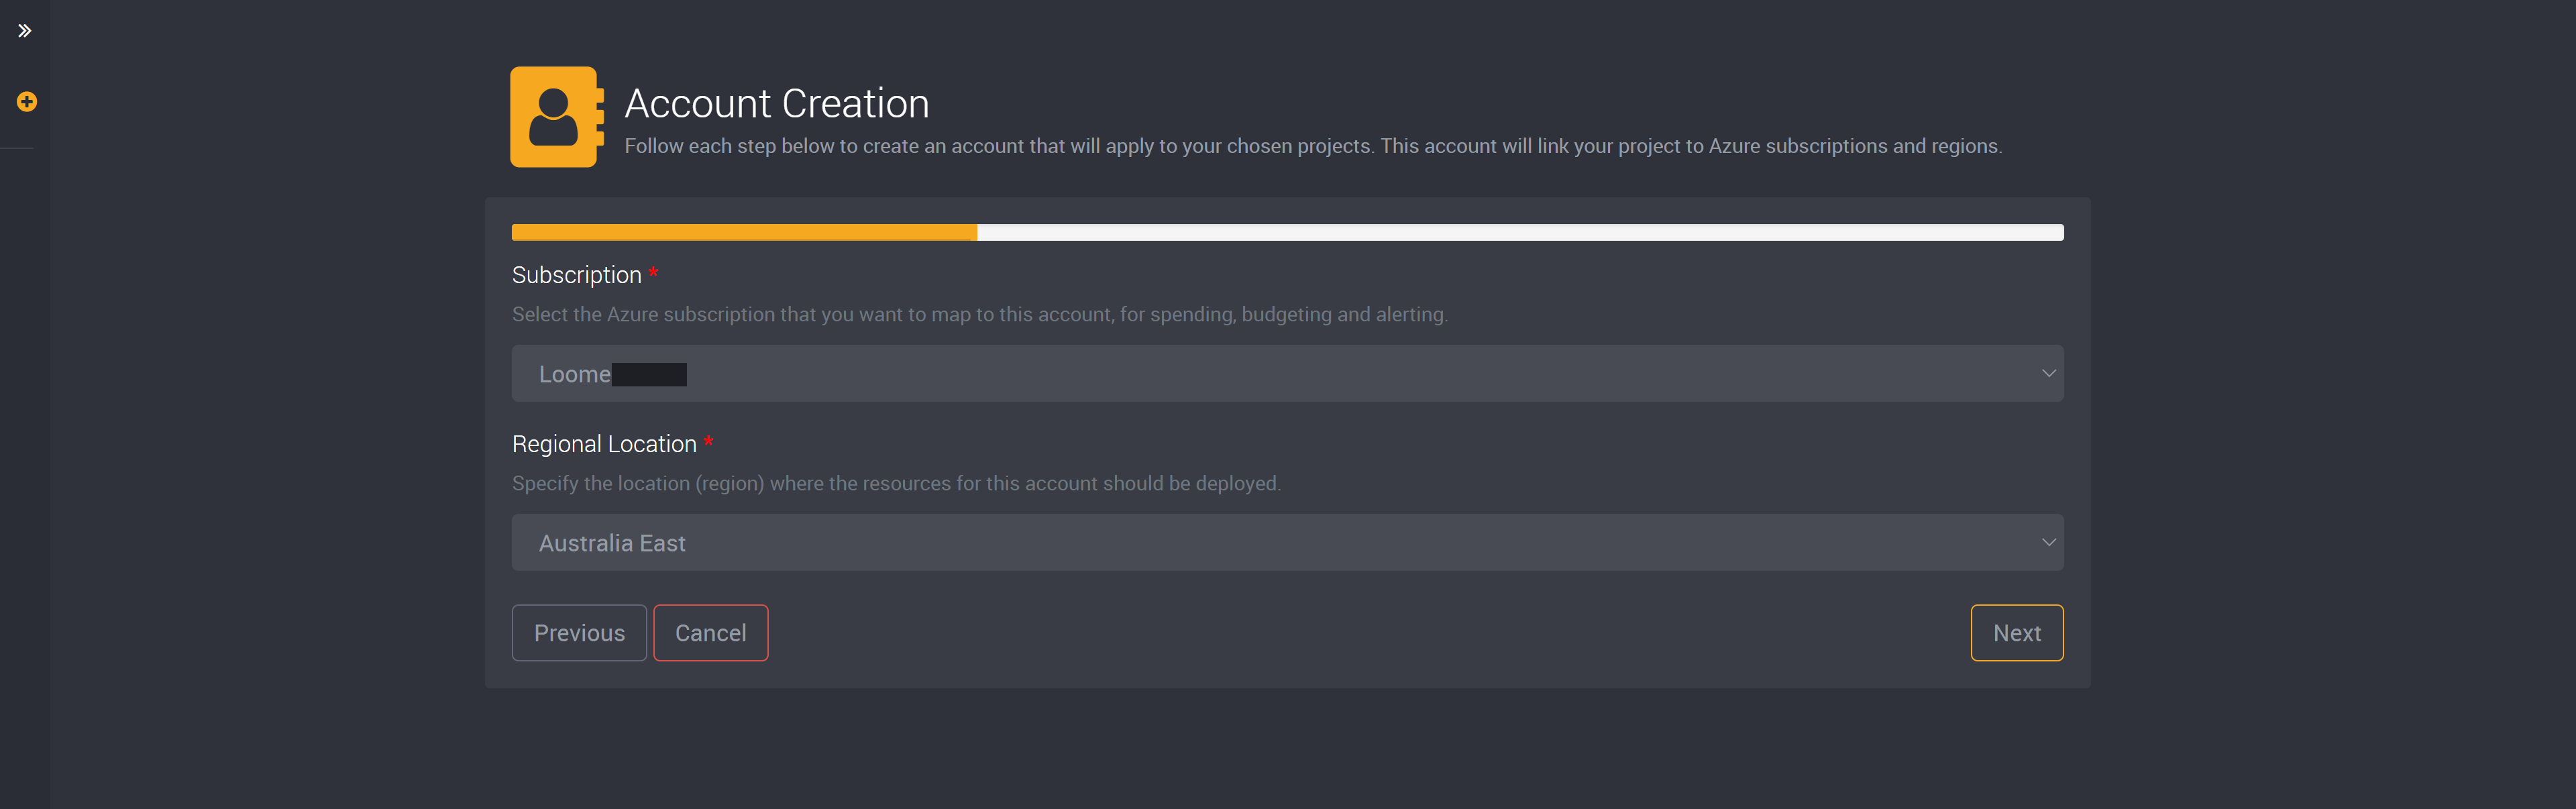2576x809 pixels.
Task: Open the Australia East region dropdown
Action: click(1287, 542)
